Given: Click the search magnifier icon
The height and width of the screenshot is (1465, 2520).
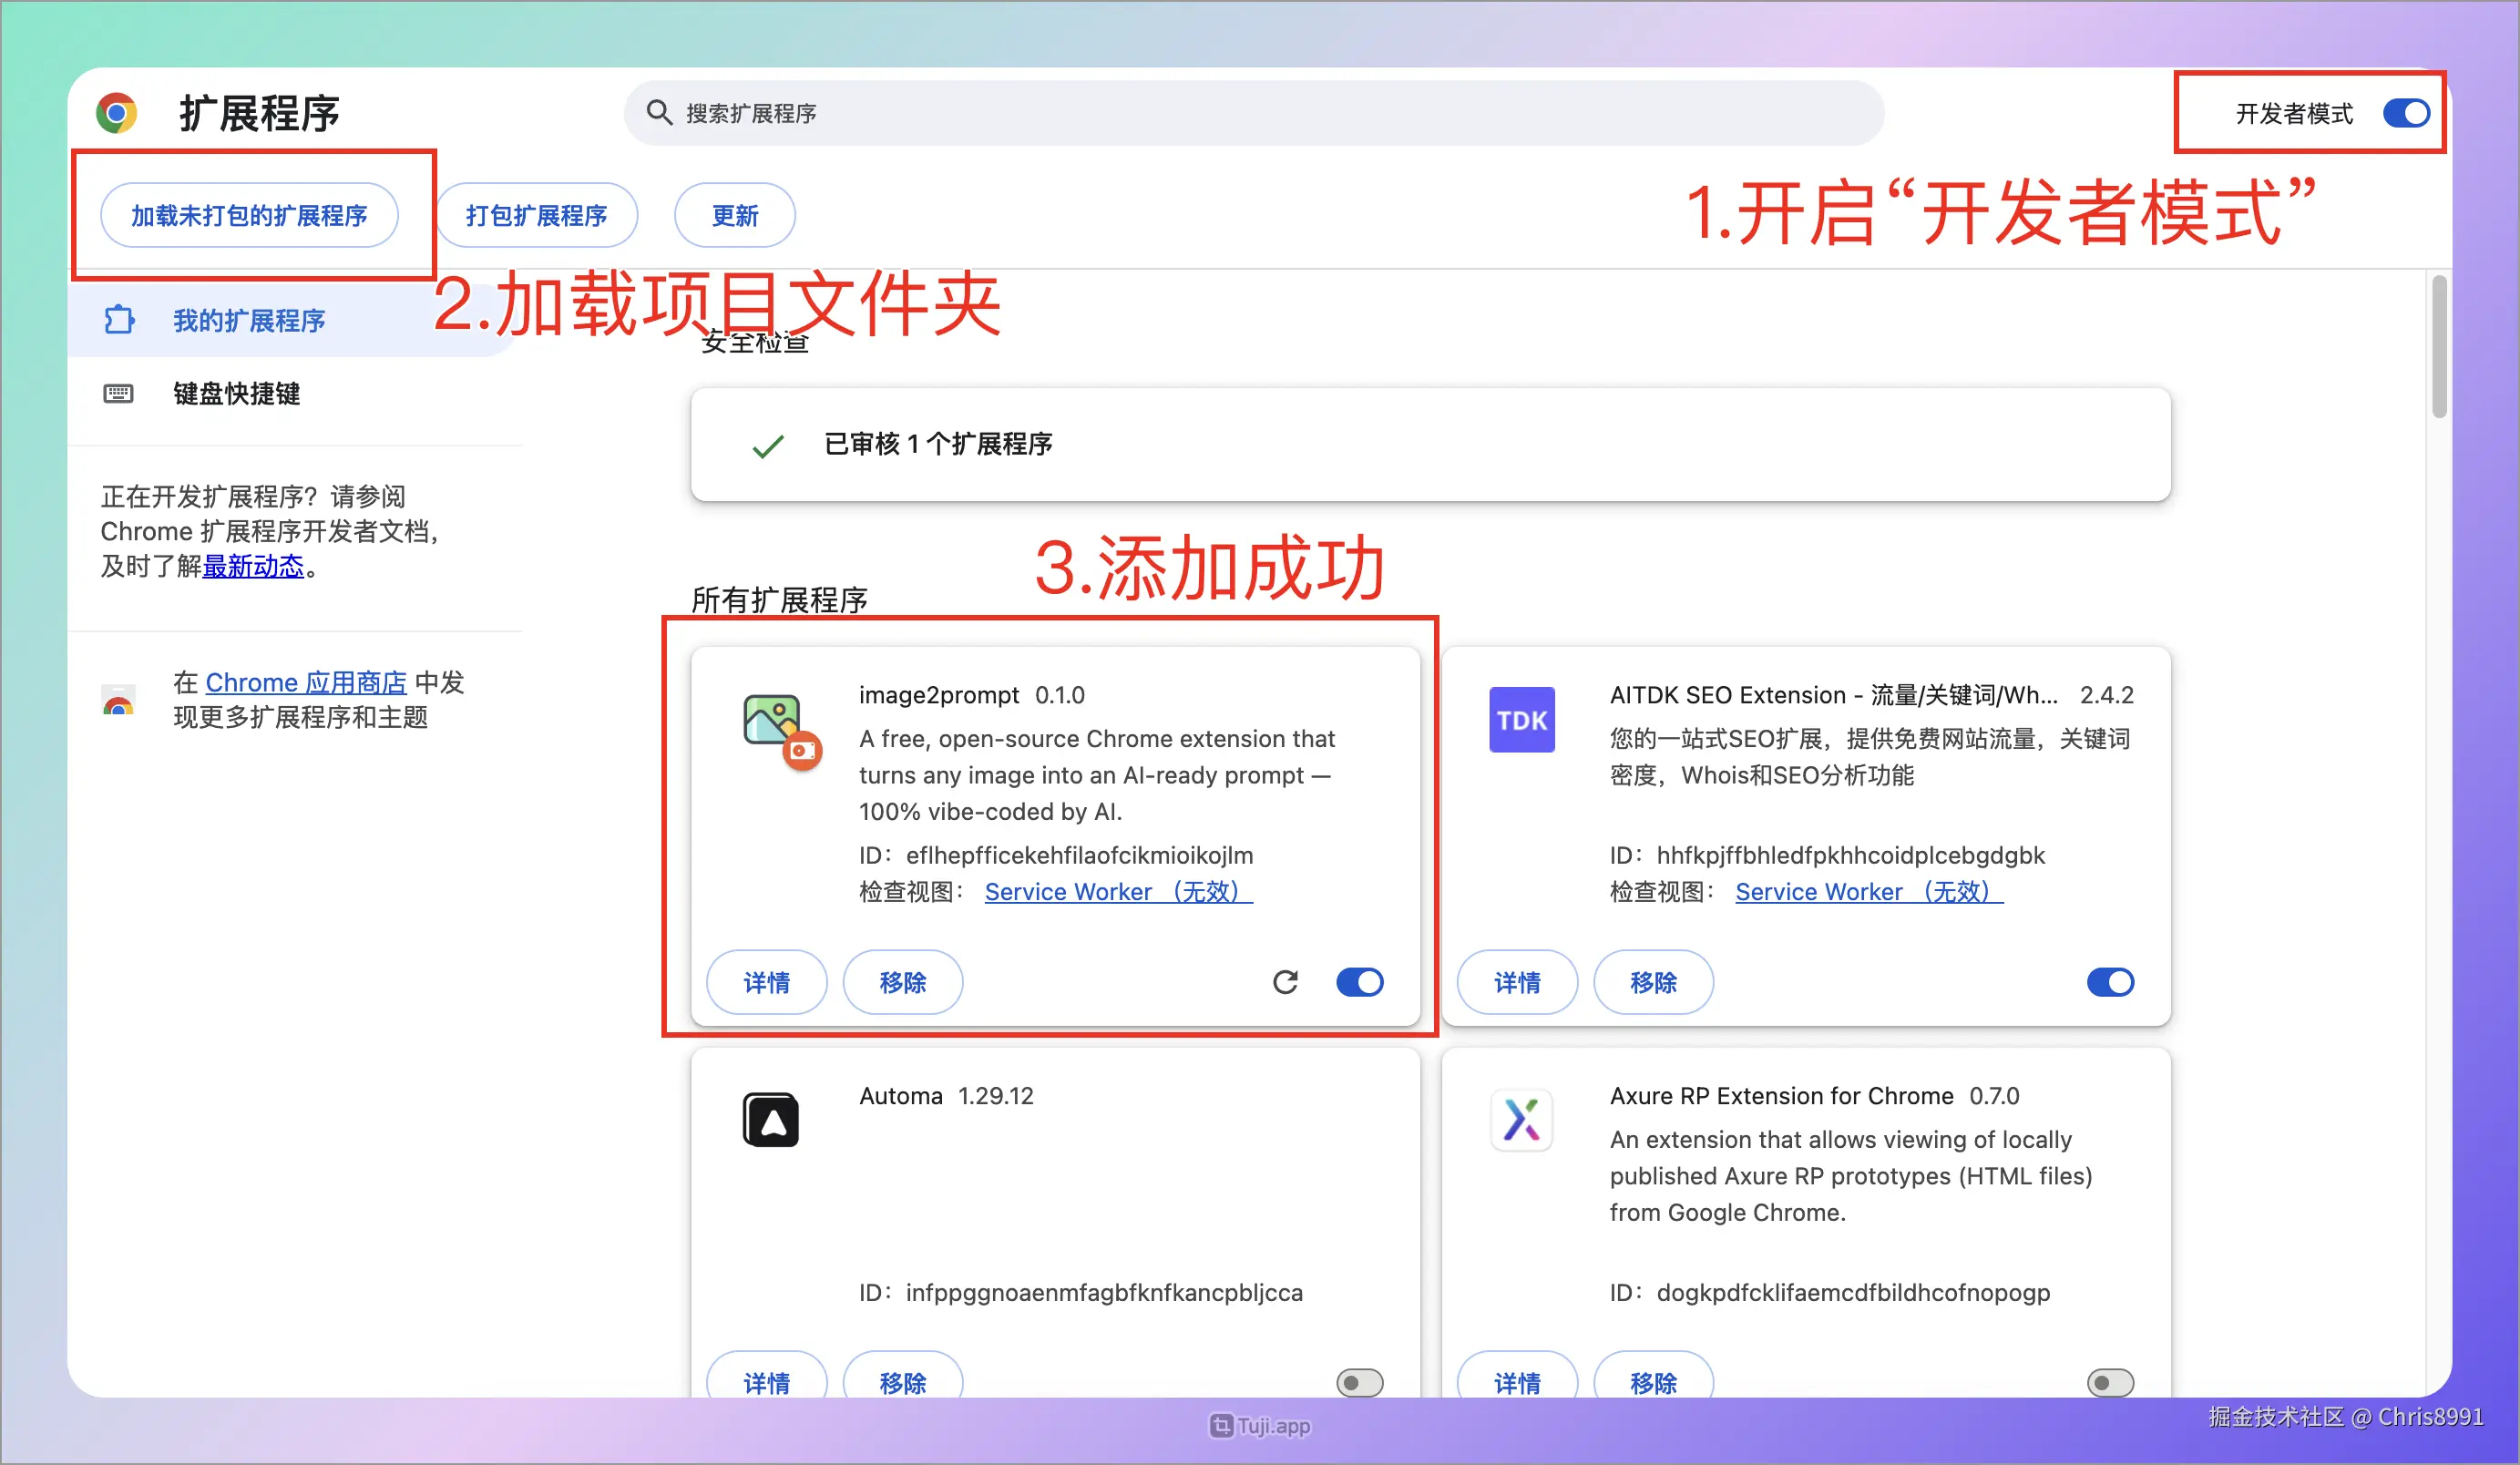Looking at the screenshot, I should 658,112.
